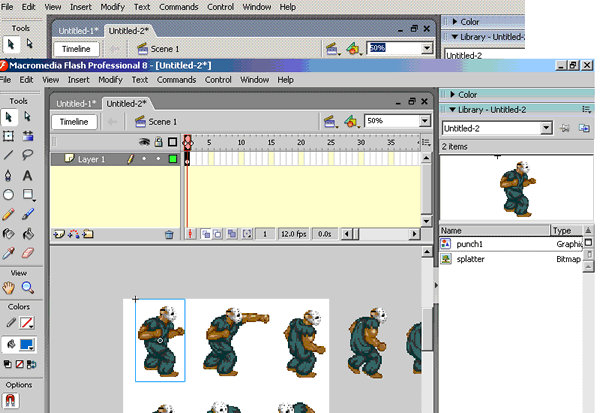The height and width of the screenshot is (413, 600).
Task: Click the Delete Layer trash icon
Action: point(169,235)
